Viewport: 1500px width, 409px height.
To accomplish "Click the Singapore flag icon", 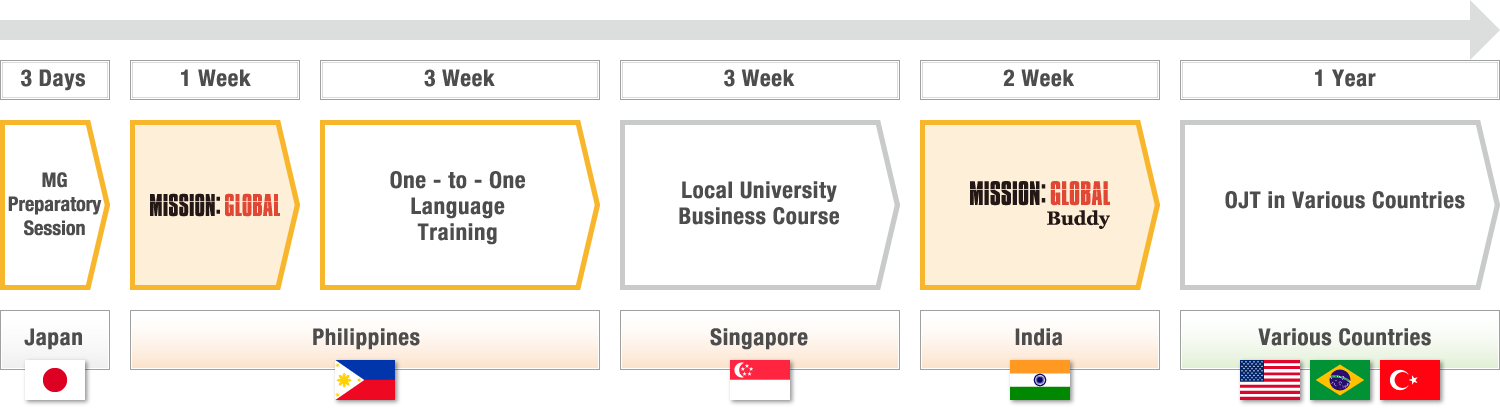I will [760, 380].
